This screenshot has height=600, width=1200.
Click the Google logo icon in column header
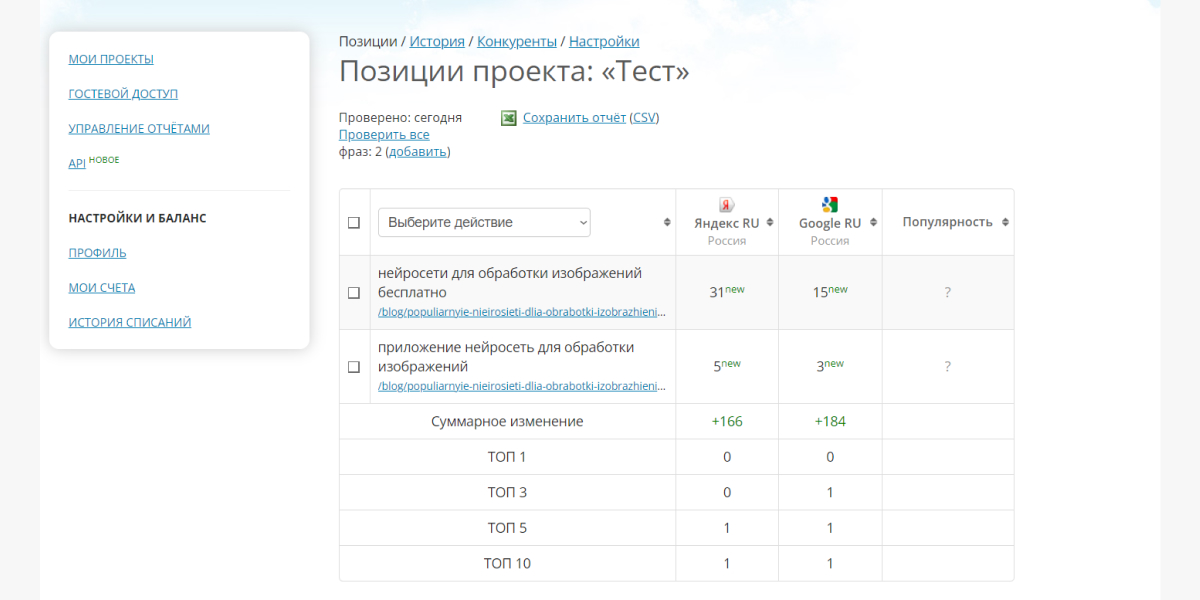pyautogui.click(x=830, y=205)
